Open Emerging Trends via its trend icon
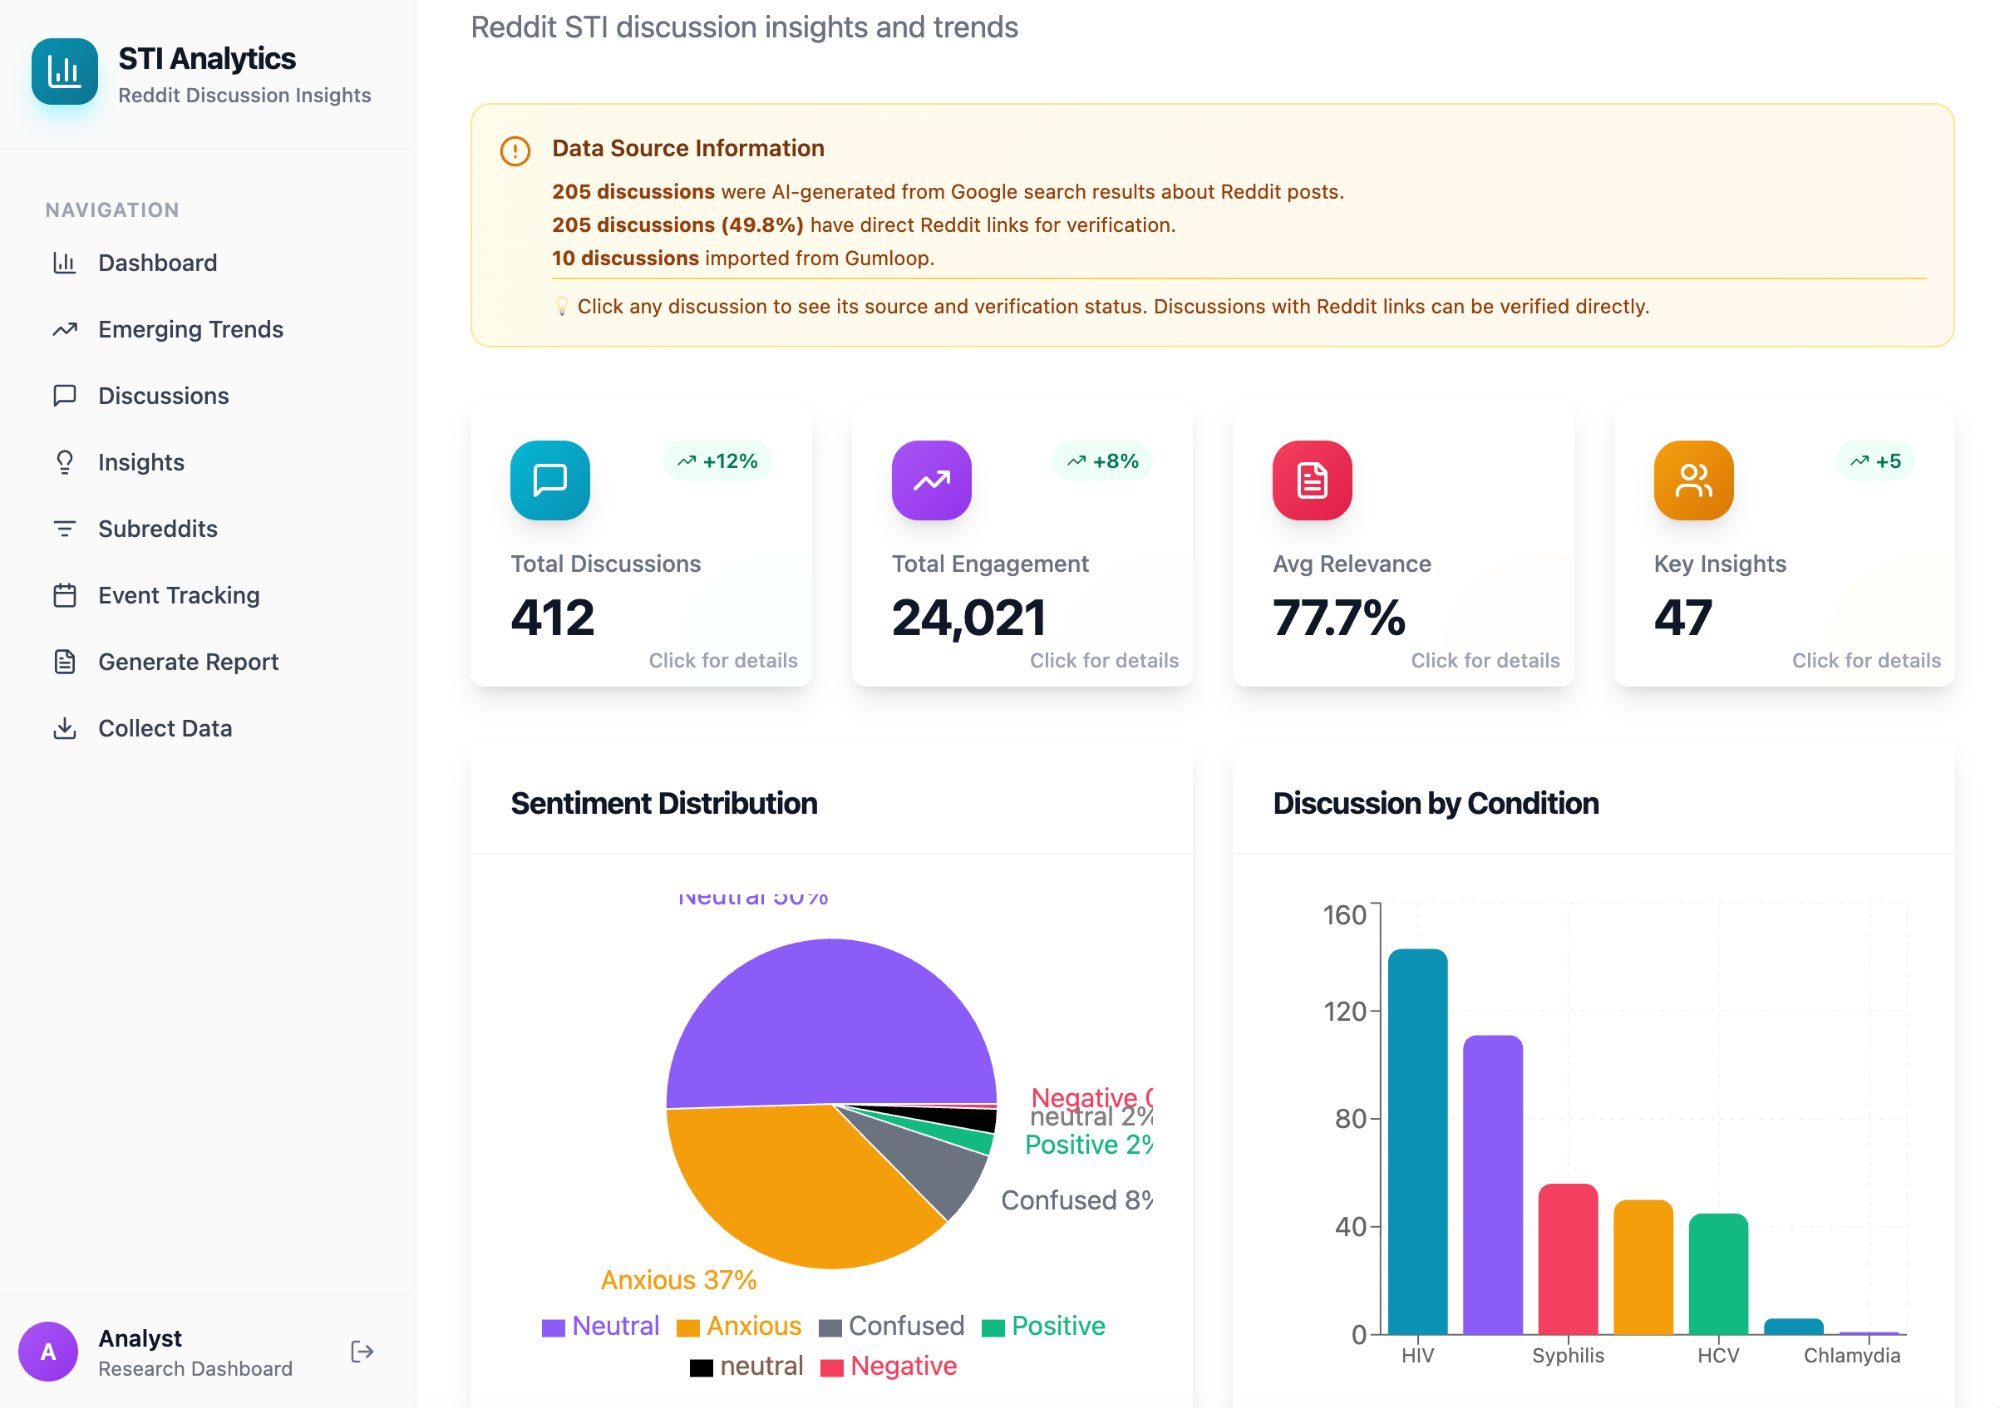Viewport: 2000px width, 1408px height. pos(65,328)
